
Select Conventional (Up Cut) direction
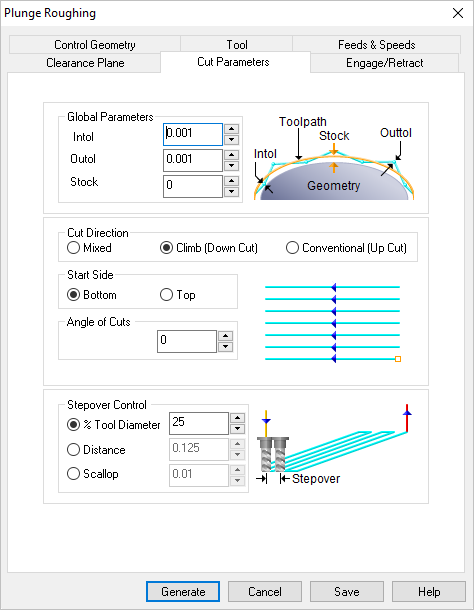tap(346, 248)
